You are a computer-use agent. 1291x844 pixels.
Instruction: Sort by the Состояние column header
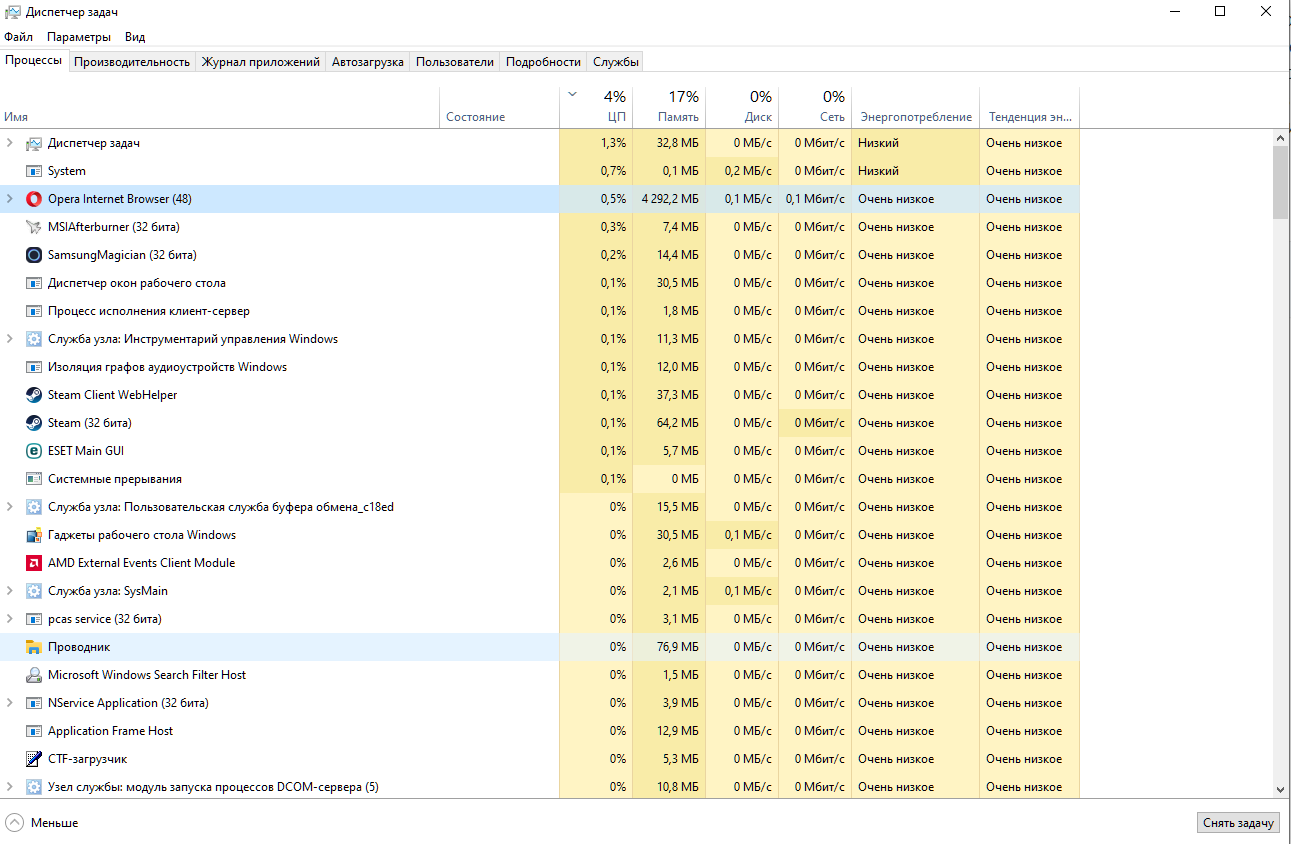click(500, 108)
